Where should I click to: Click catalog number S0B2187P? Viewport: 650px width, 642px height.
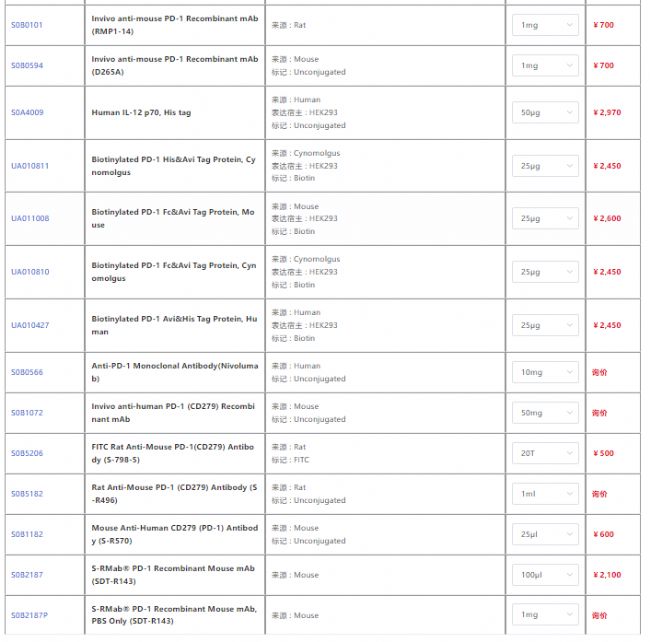29,615
